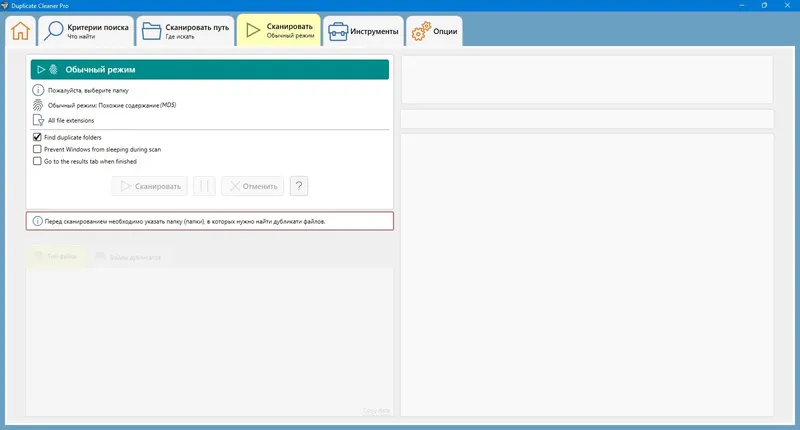Click the magnifier icon in Критерии поиска
This screenshot has width=800, height=430.
point(53,31)
